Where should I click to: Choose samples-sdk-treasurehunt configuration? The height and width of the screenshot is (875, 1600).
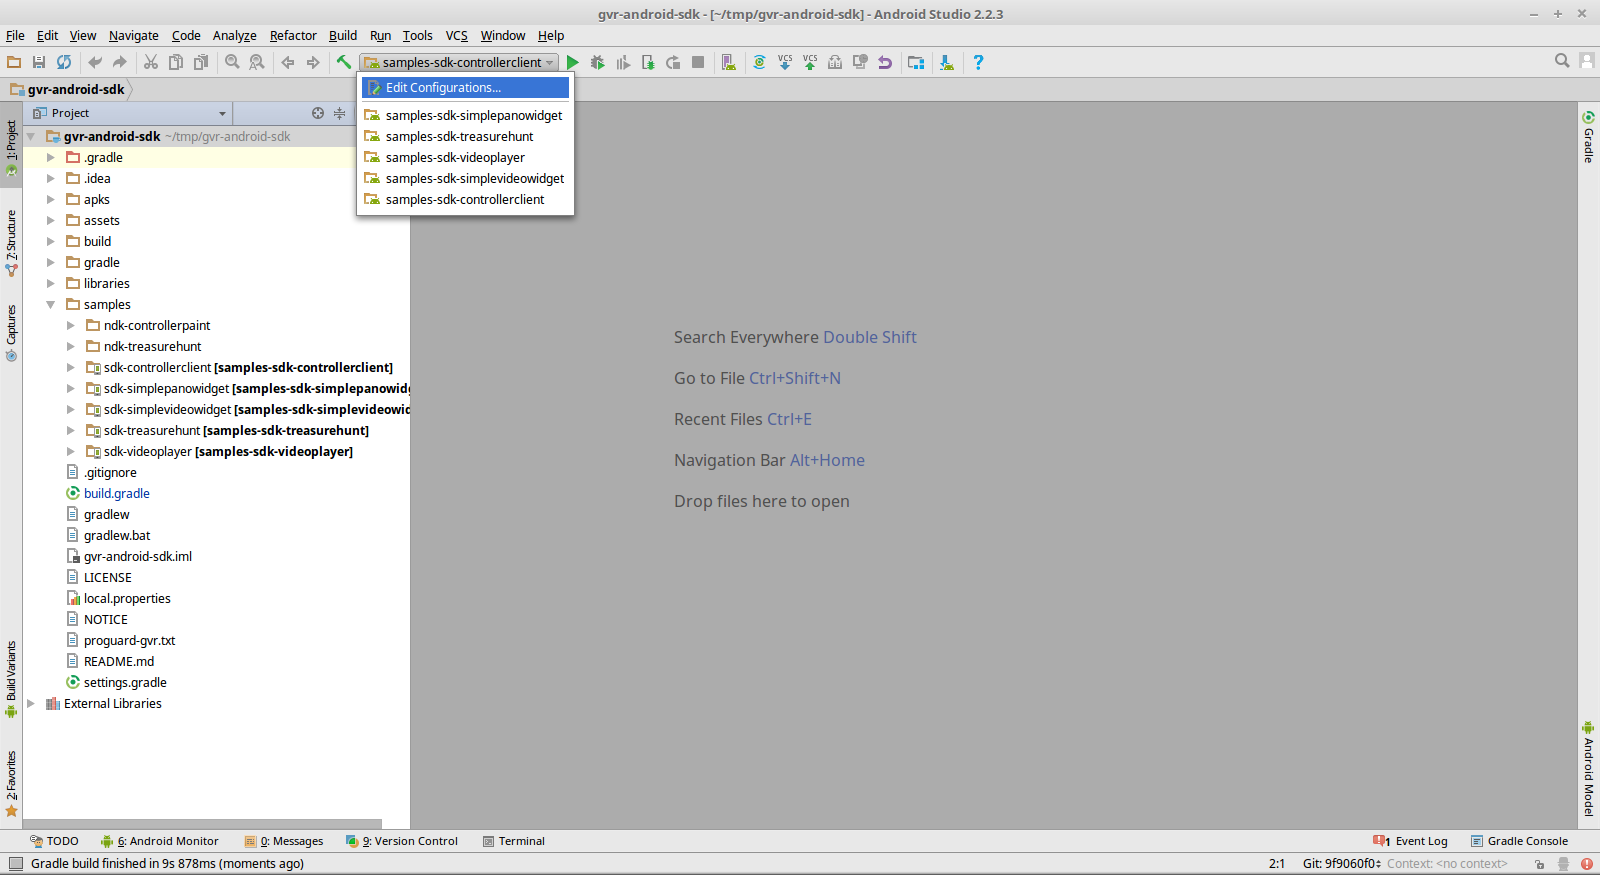(465, 137)
